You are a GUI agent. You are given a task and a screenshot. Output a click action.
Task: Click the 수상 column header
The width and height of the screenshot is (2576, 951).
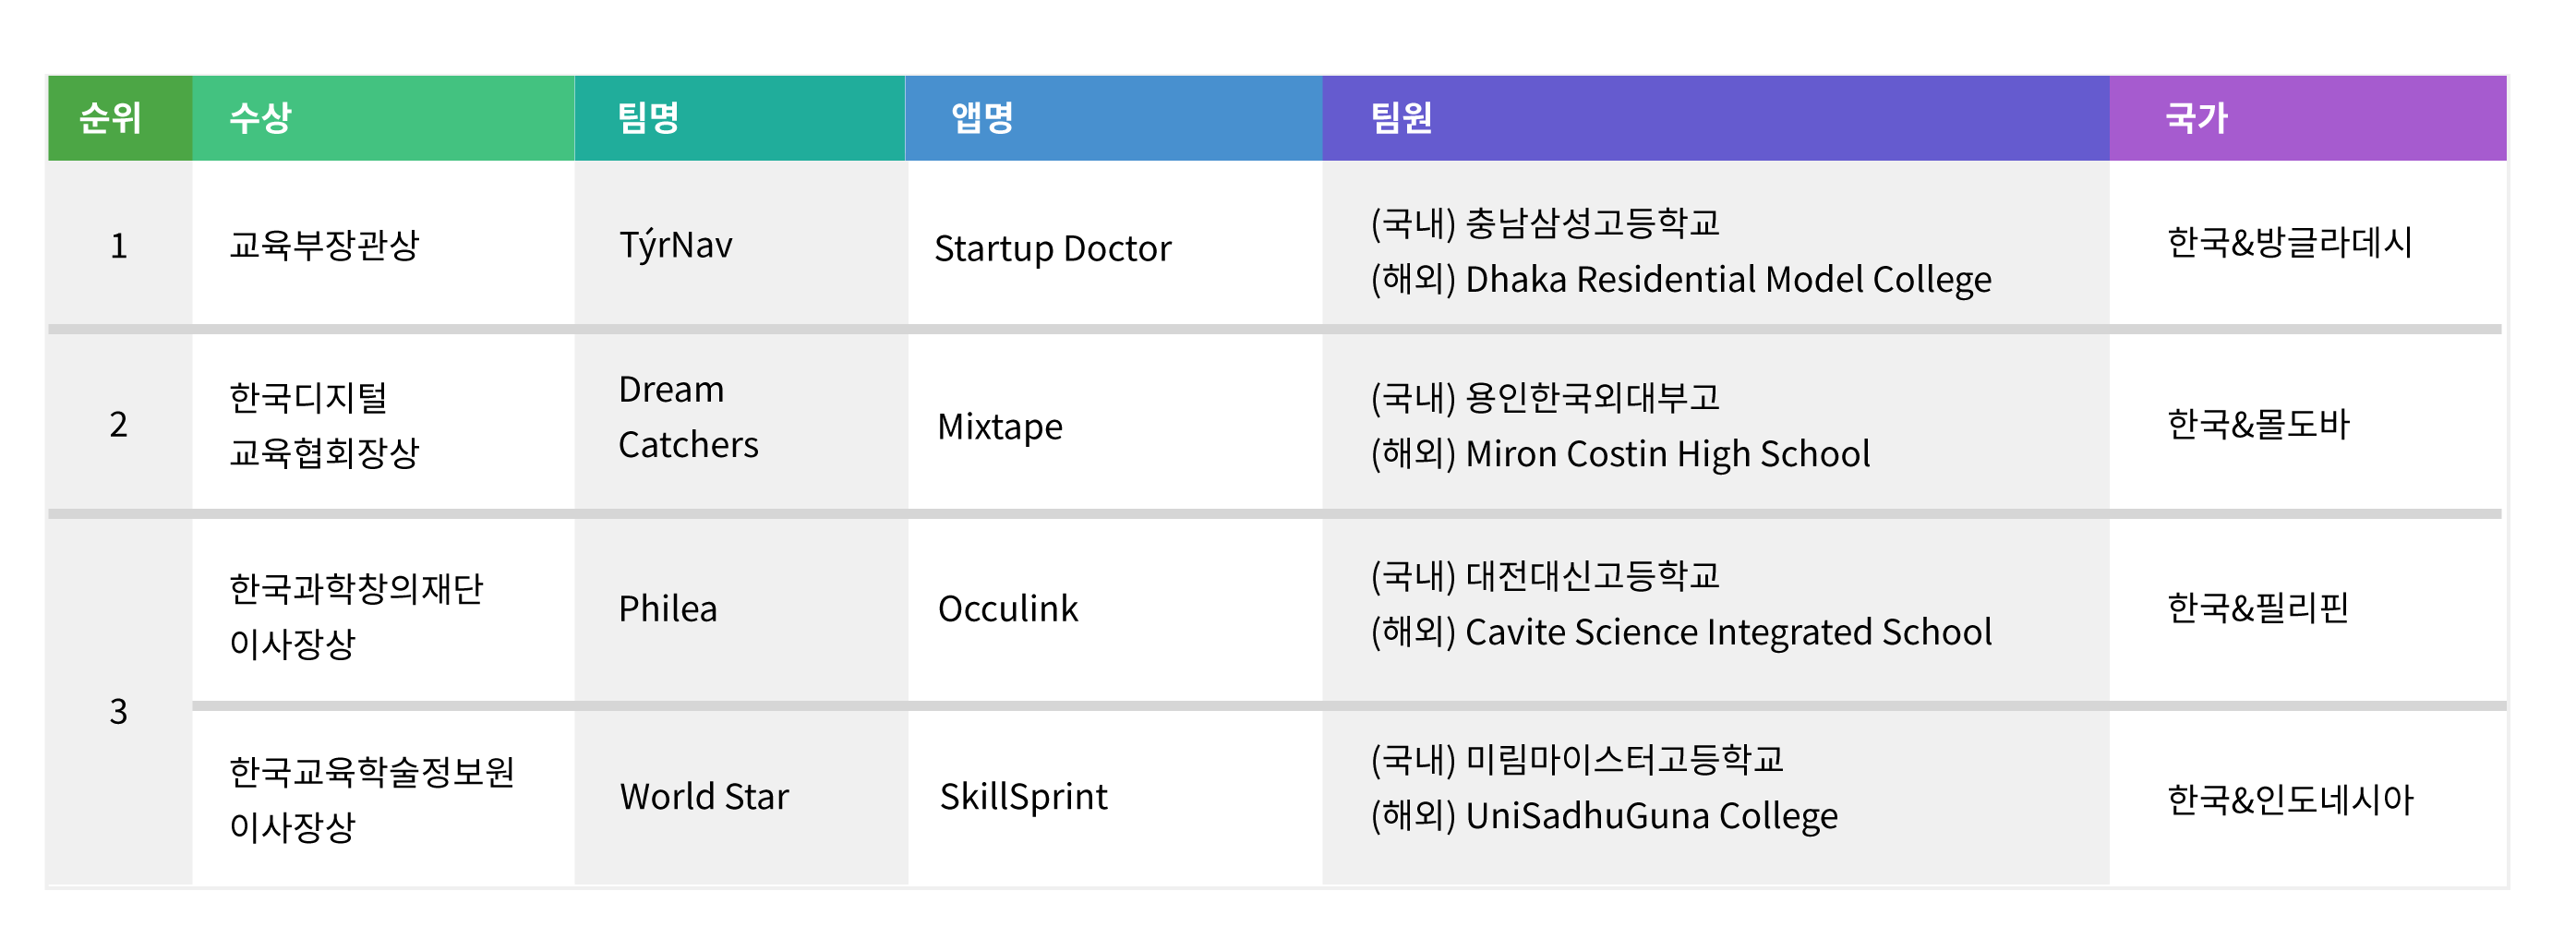[x=383, y=118]
